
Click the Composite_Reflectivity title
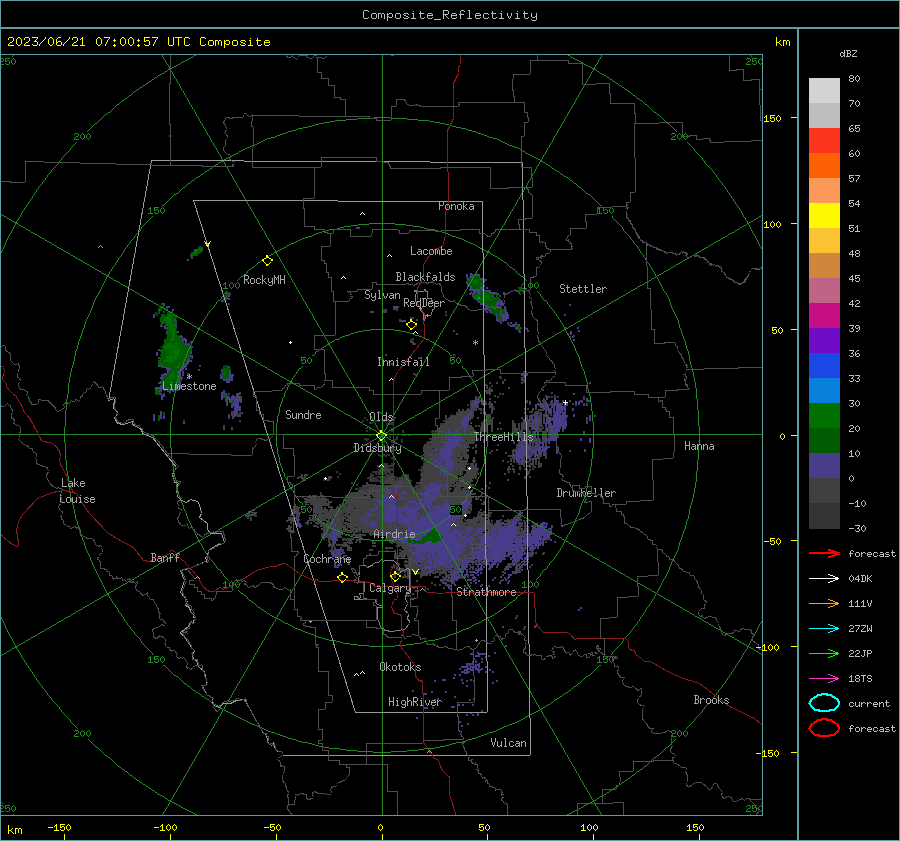point(450,15)
